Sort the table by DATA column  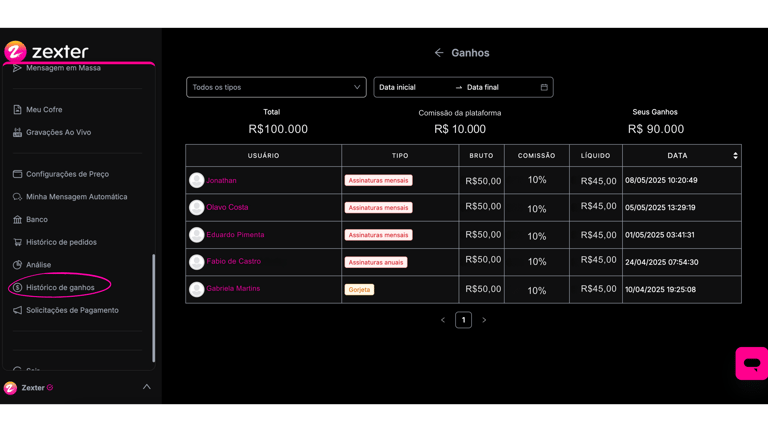(x=735, y=156)
